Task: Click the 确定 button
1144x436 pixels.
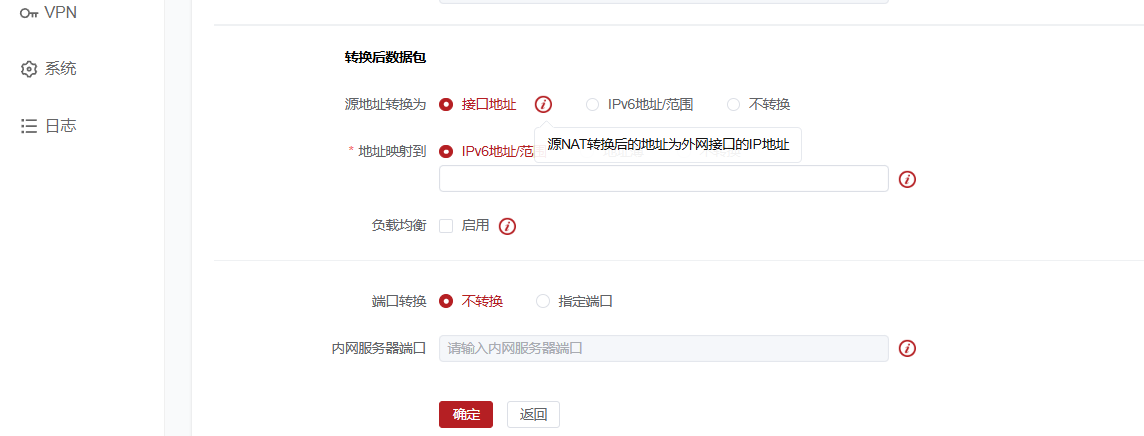Action: (x=466, y=414)
